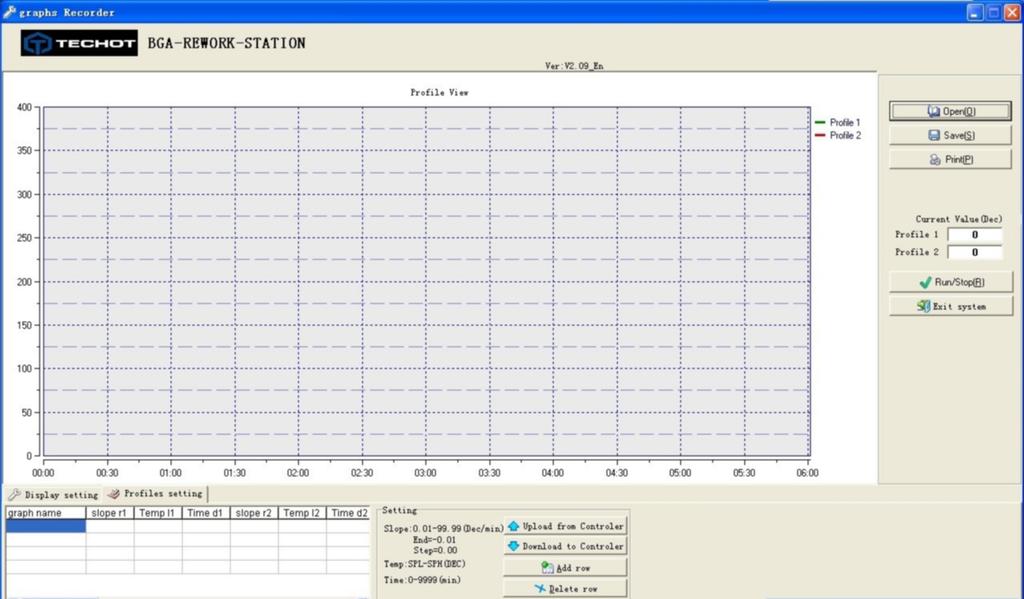Image resolution: width=1024 pixels, height=599 pixels.
Task: Click the Profile 2 current value field
Action: coord(974,252)
